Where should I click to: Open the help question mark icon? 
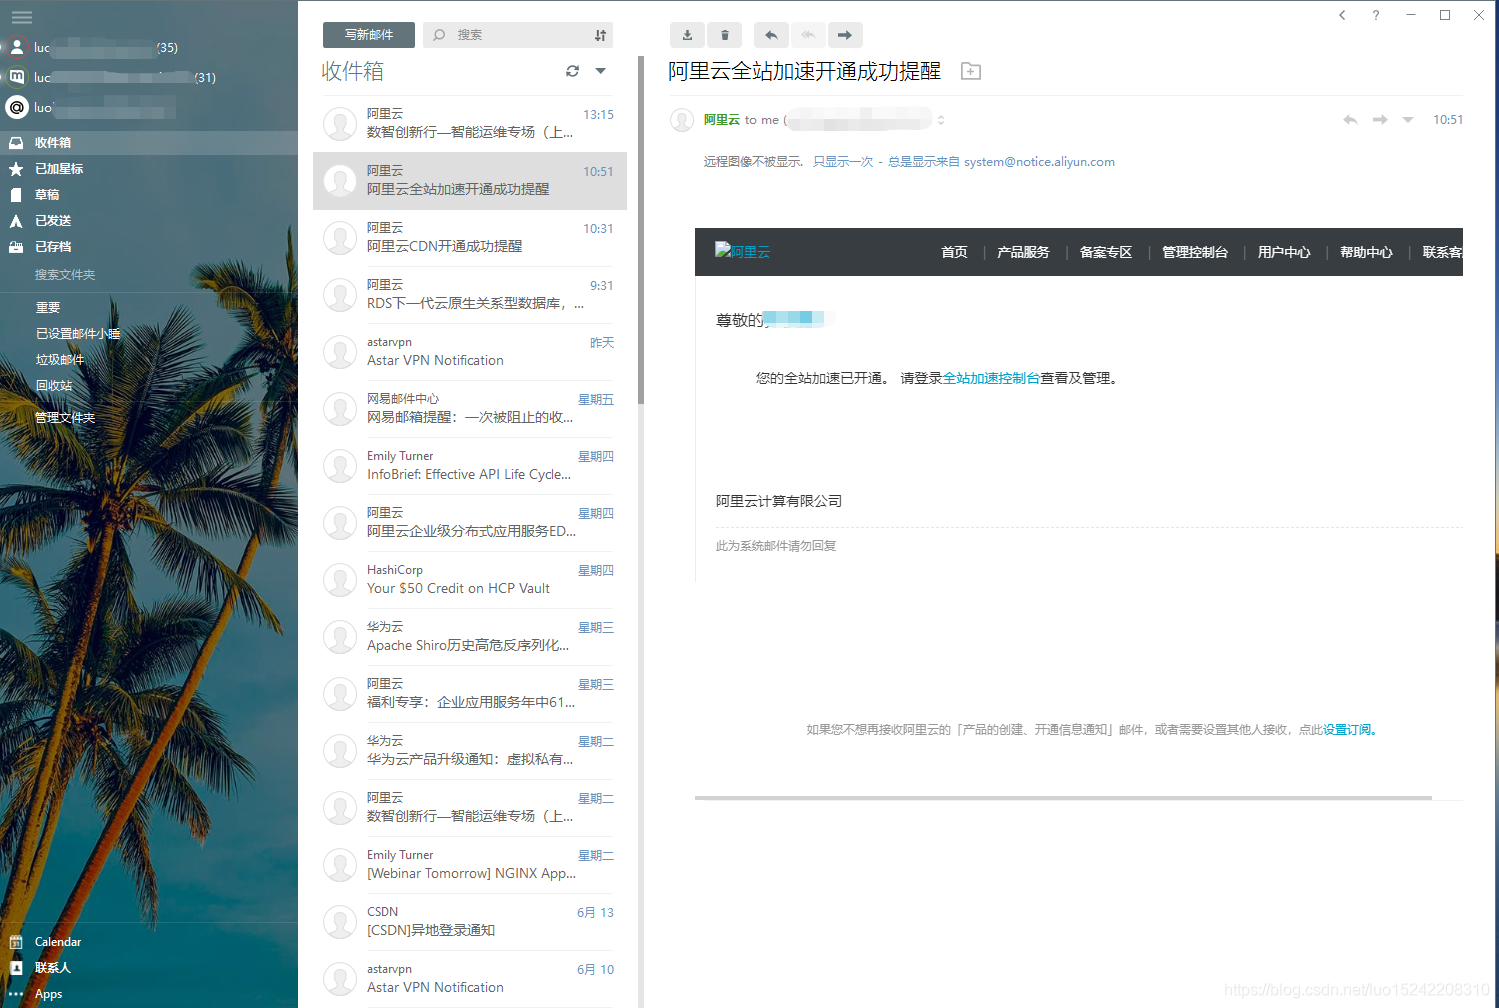click(x=1376, y=15)
